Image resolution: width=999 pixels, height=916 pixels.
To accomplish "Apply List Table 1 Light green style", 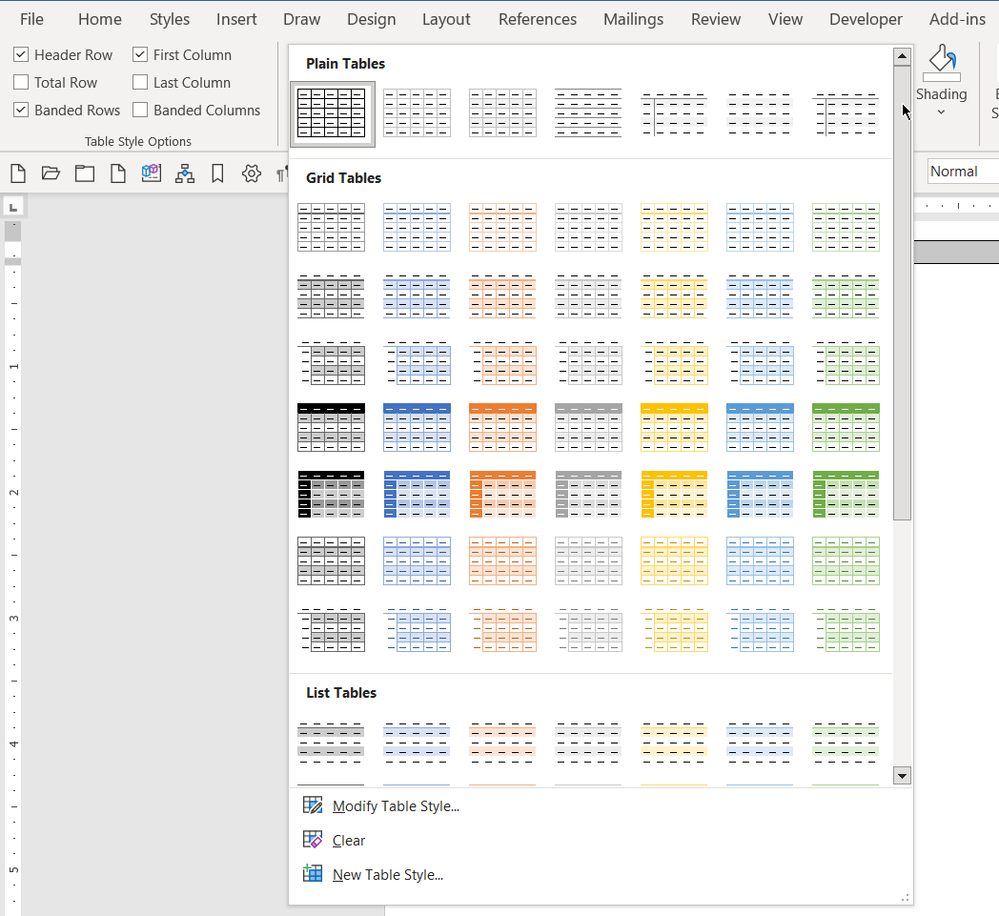I will point(846,743).
